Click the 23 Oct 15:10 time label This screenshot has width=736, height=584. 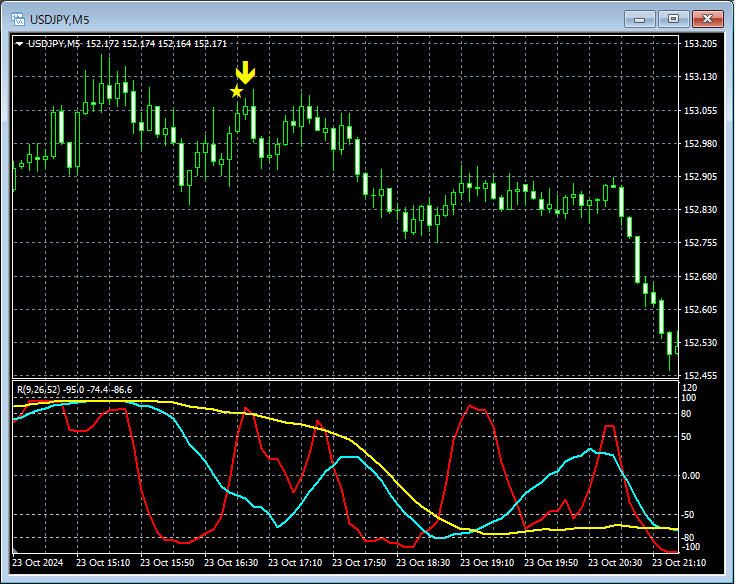coord(103,562)
